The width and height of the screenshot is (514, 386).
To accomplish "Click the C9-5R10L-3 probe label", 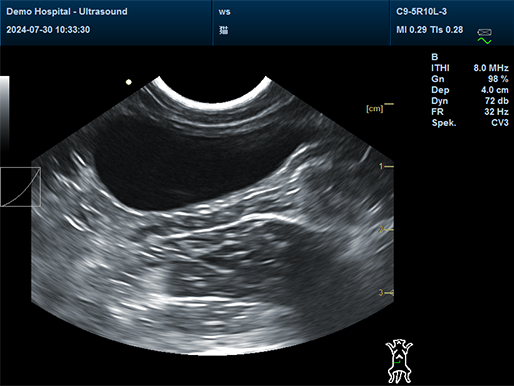I will click(x=421, y=12).
